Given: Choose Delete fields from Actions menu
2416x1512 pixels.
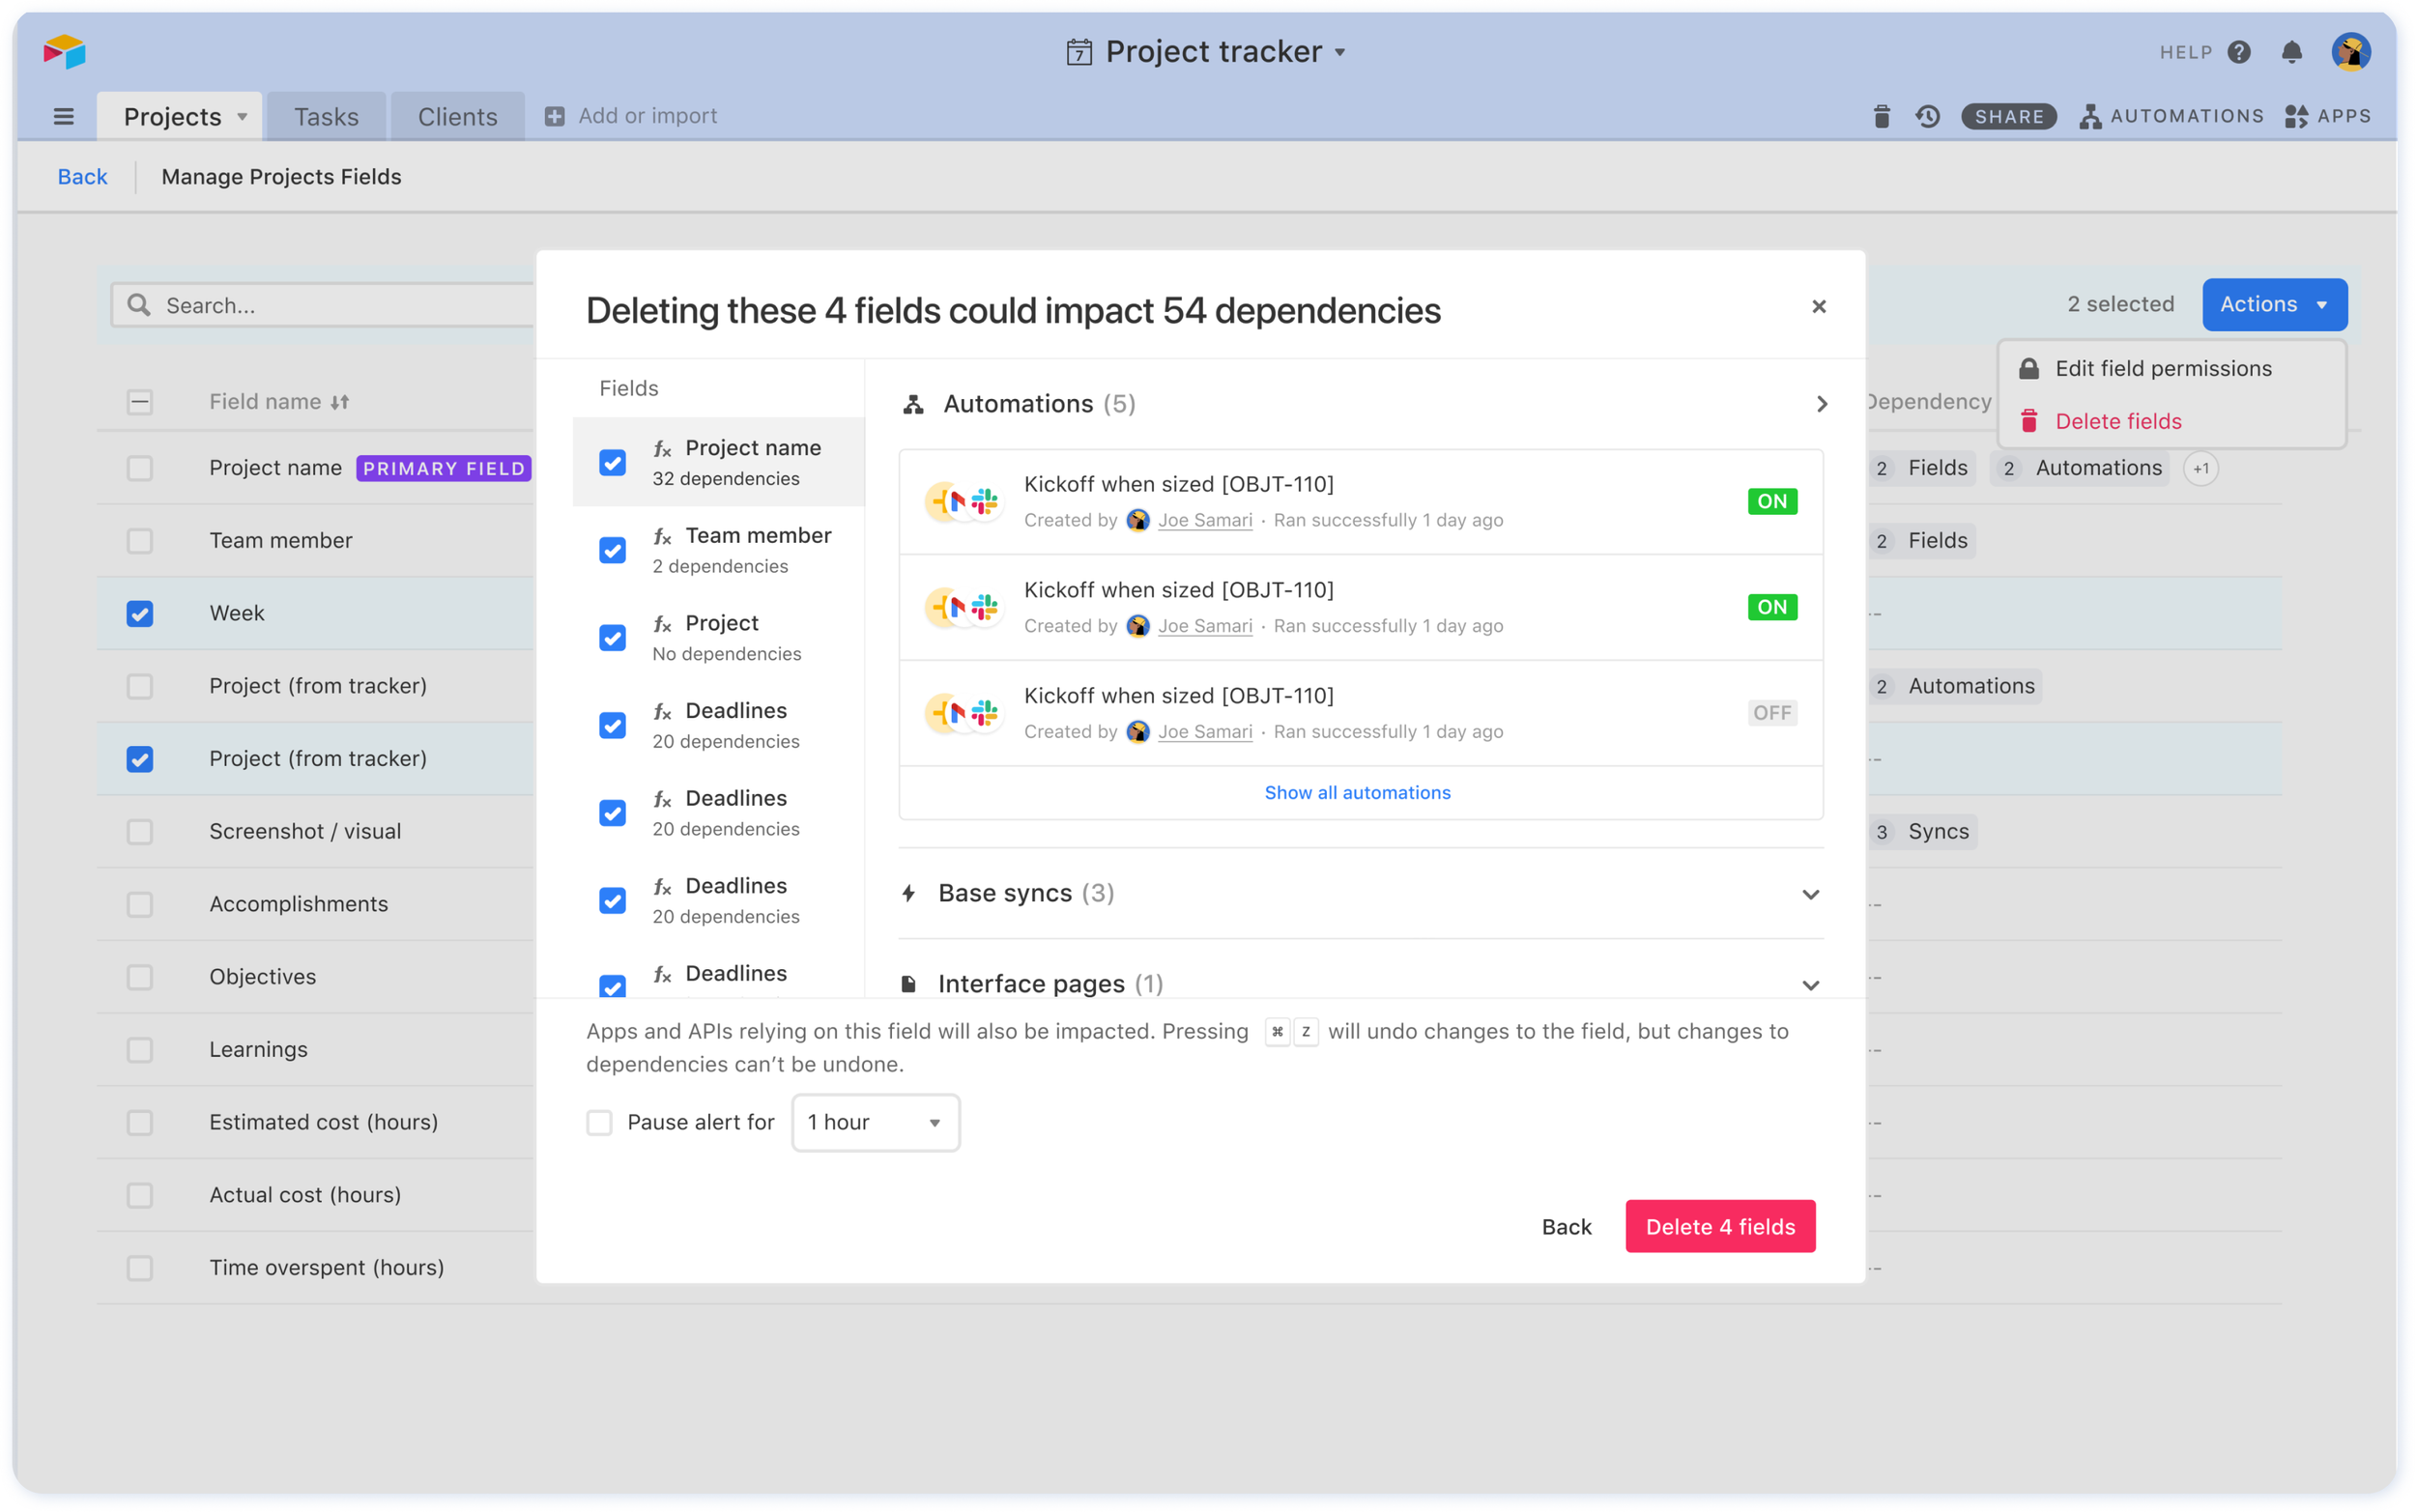Looking at the screenshot, I should pyautogui.click(x=2118, y=421).
